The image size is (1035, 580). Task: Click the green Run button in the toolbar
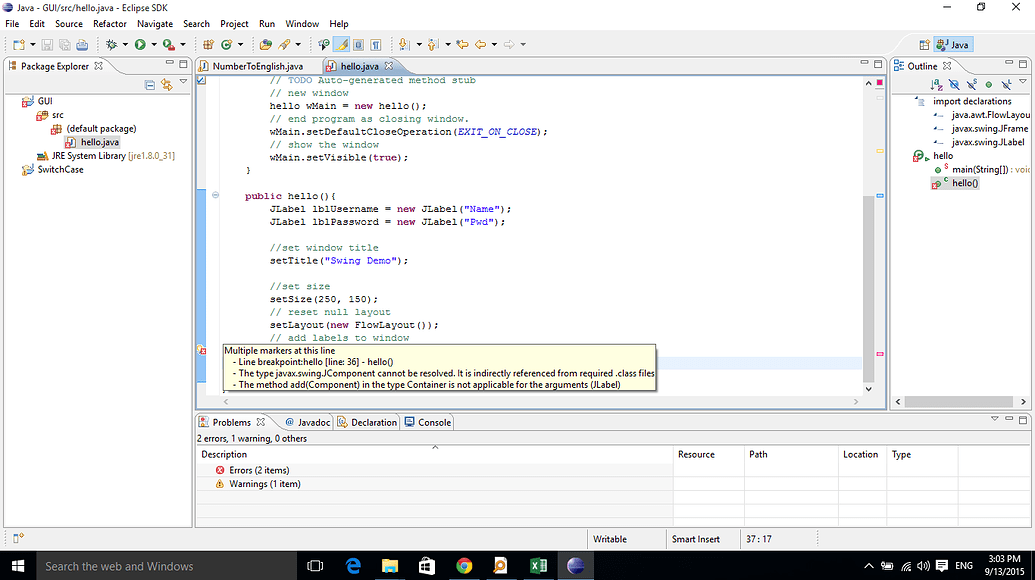(x=140, y=44)
